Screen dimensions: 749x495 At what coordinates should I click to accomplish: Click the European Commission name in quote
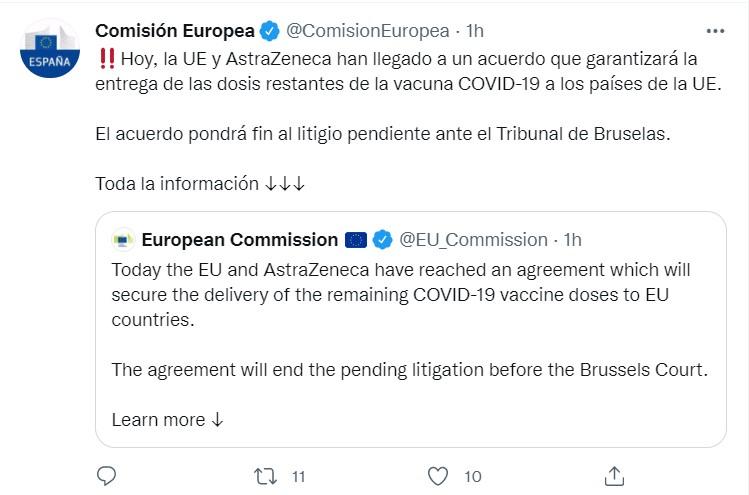pos(240,240)
